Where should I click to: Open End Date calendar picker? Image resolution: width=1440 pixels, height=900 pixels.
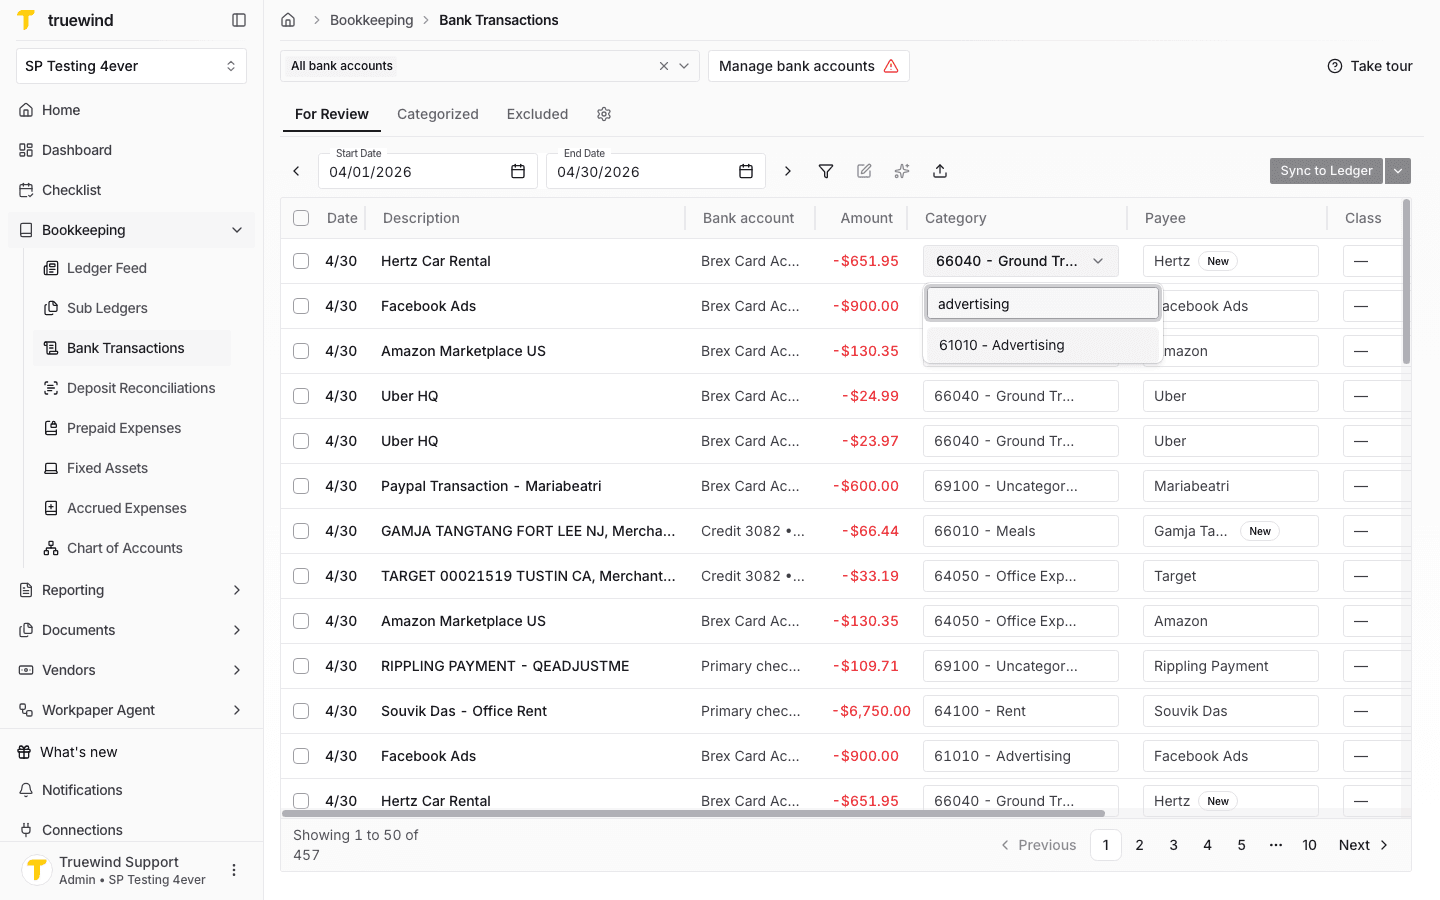[746, 171]
